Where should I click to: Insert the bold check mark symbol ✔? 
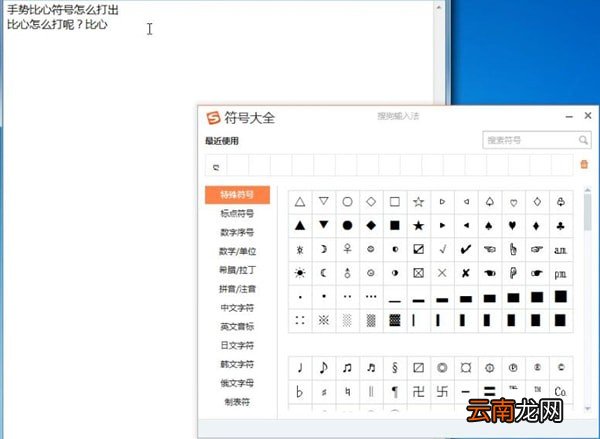point(466,250)
